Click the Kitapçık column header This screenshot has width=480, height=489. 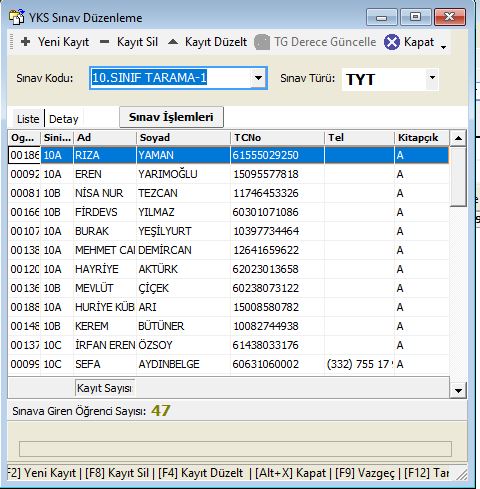pos(422,138)
